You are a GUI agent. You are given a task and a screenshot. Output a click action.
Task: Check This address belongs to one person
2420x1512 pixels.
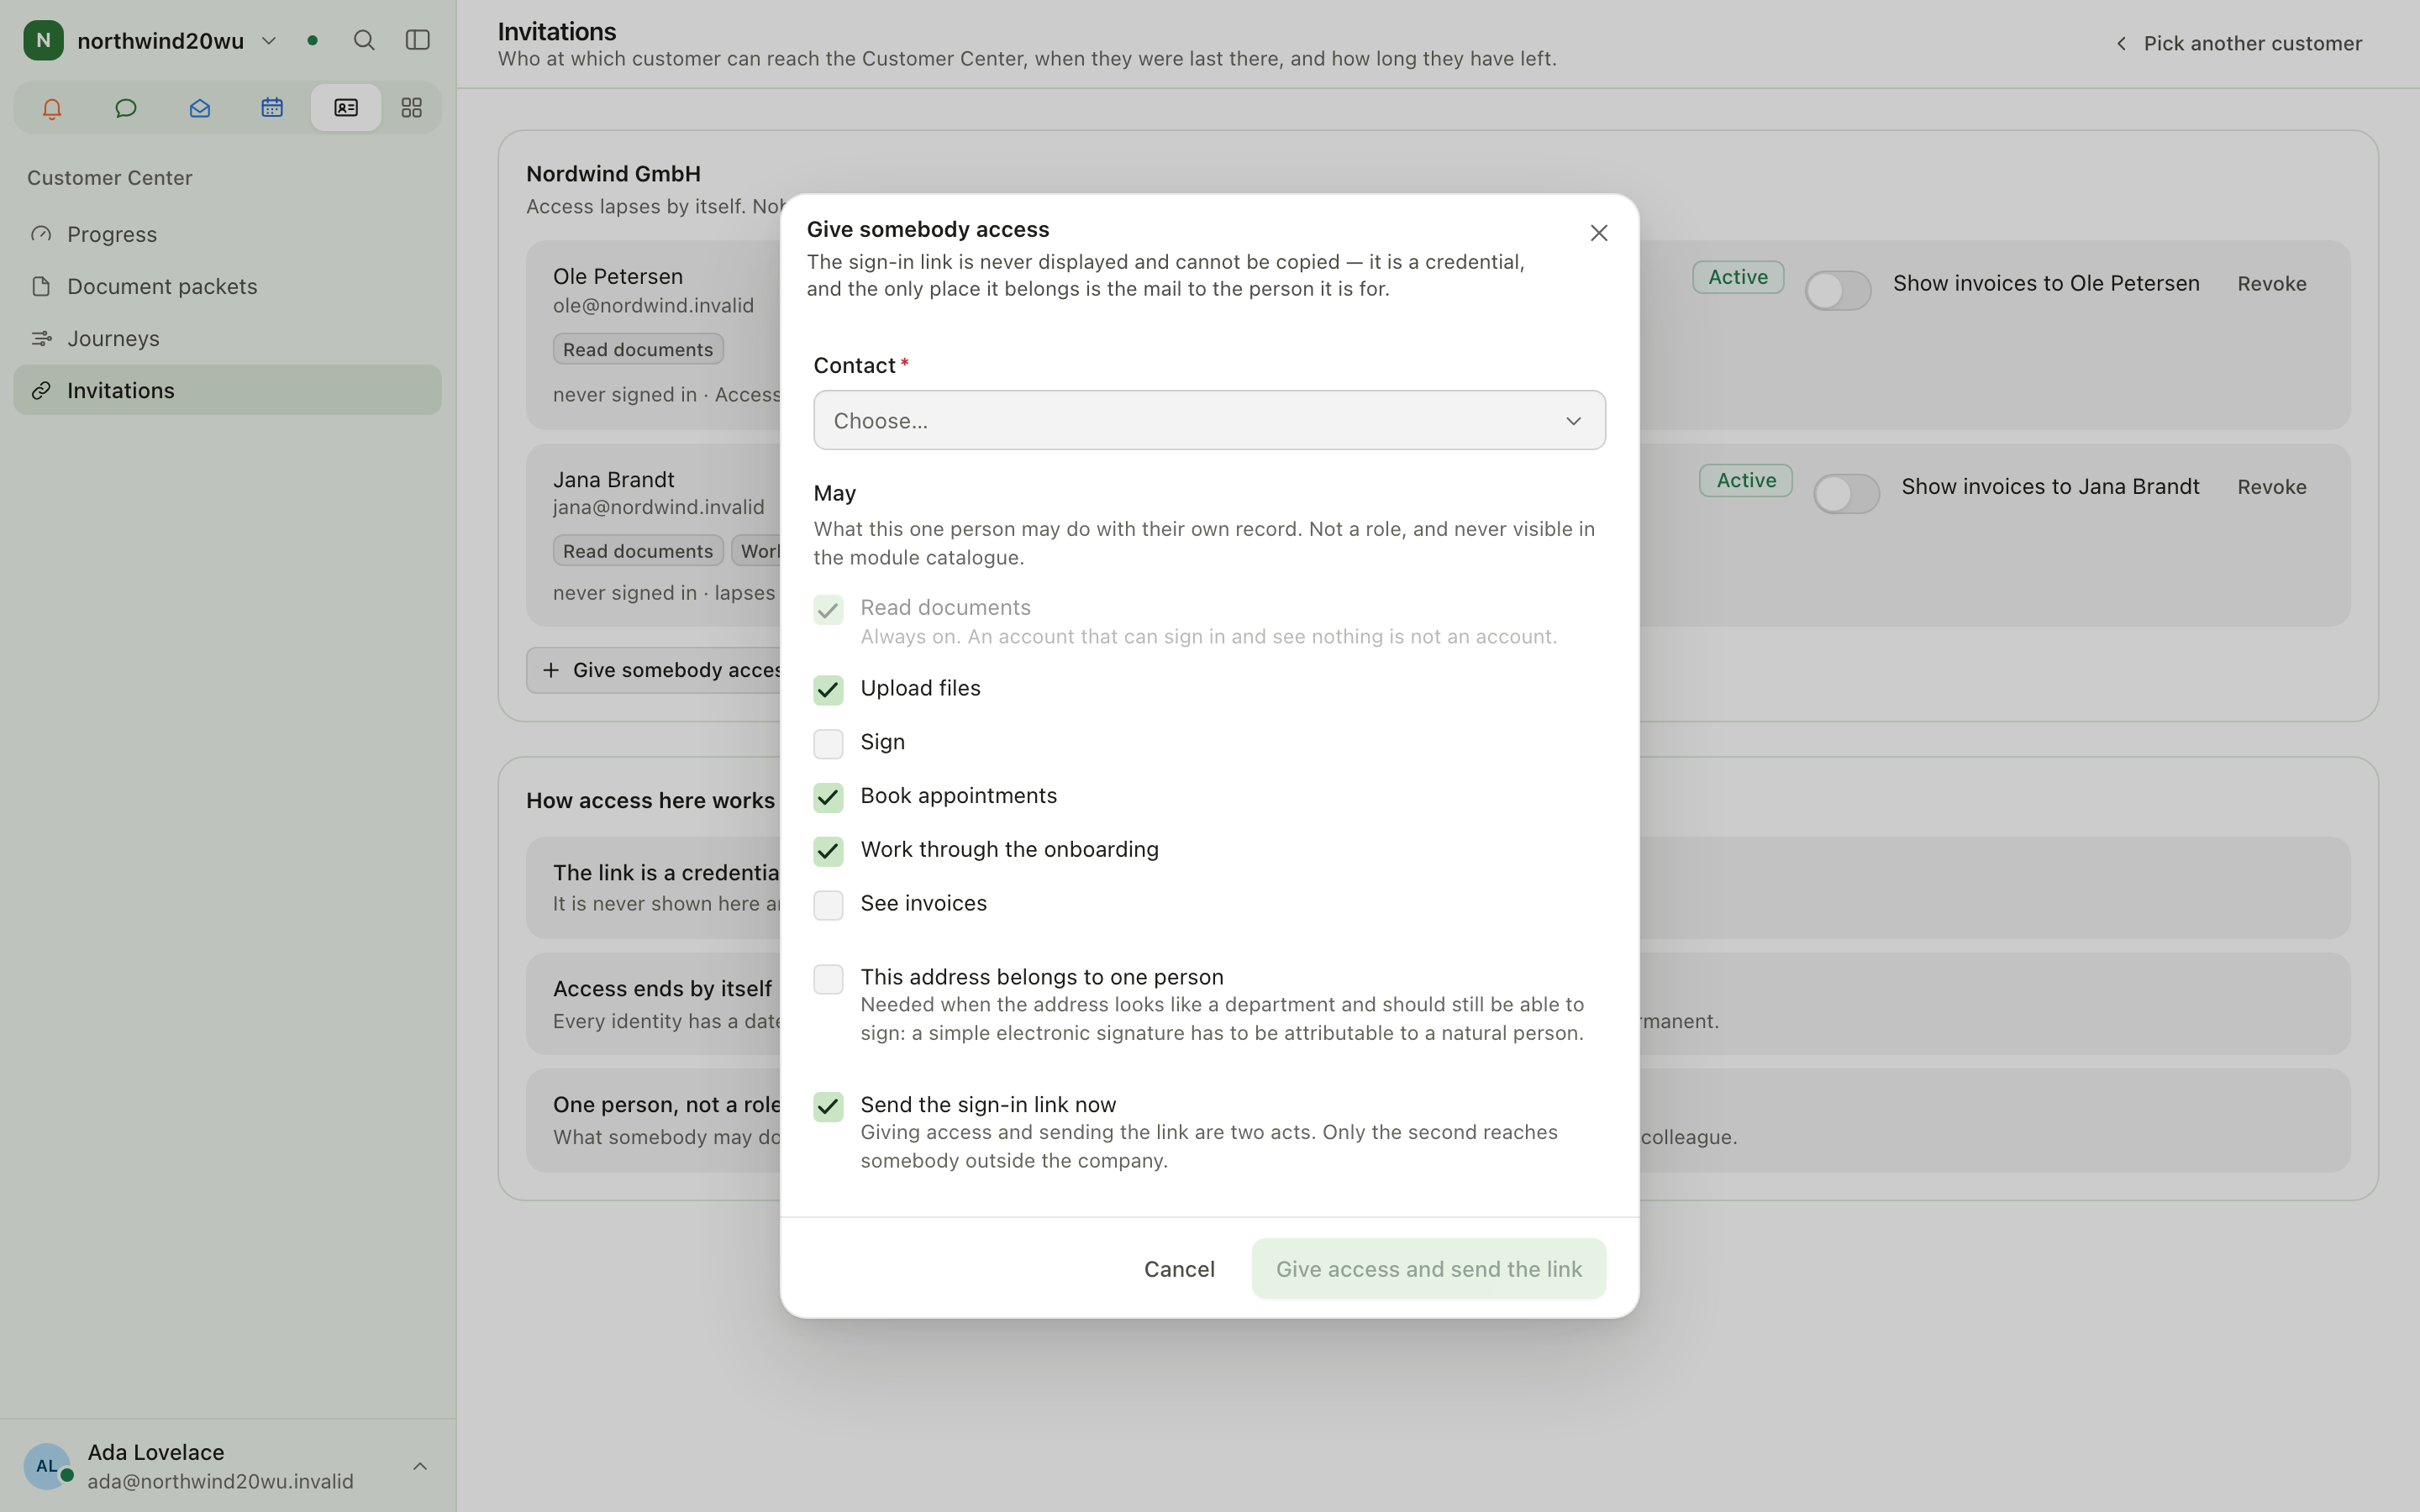pyautogui.click(x=828, y=979)
